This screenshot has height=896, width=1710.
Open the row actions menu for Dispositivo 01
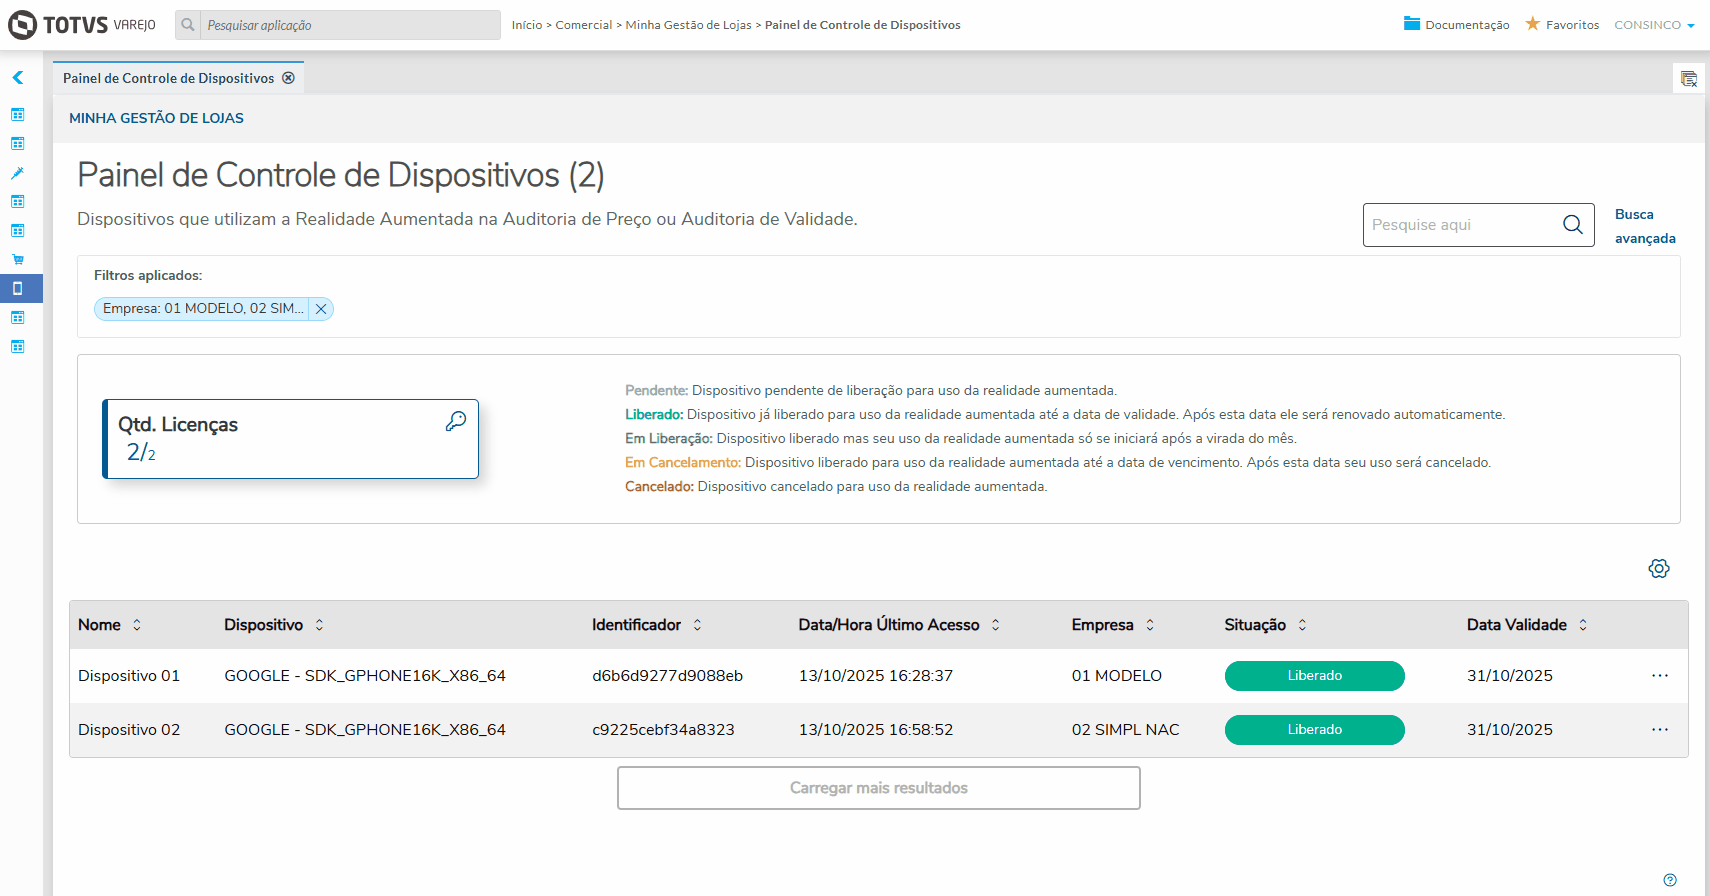[x=1660, y=676]
